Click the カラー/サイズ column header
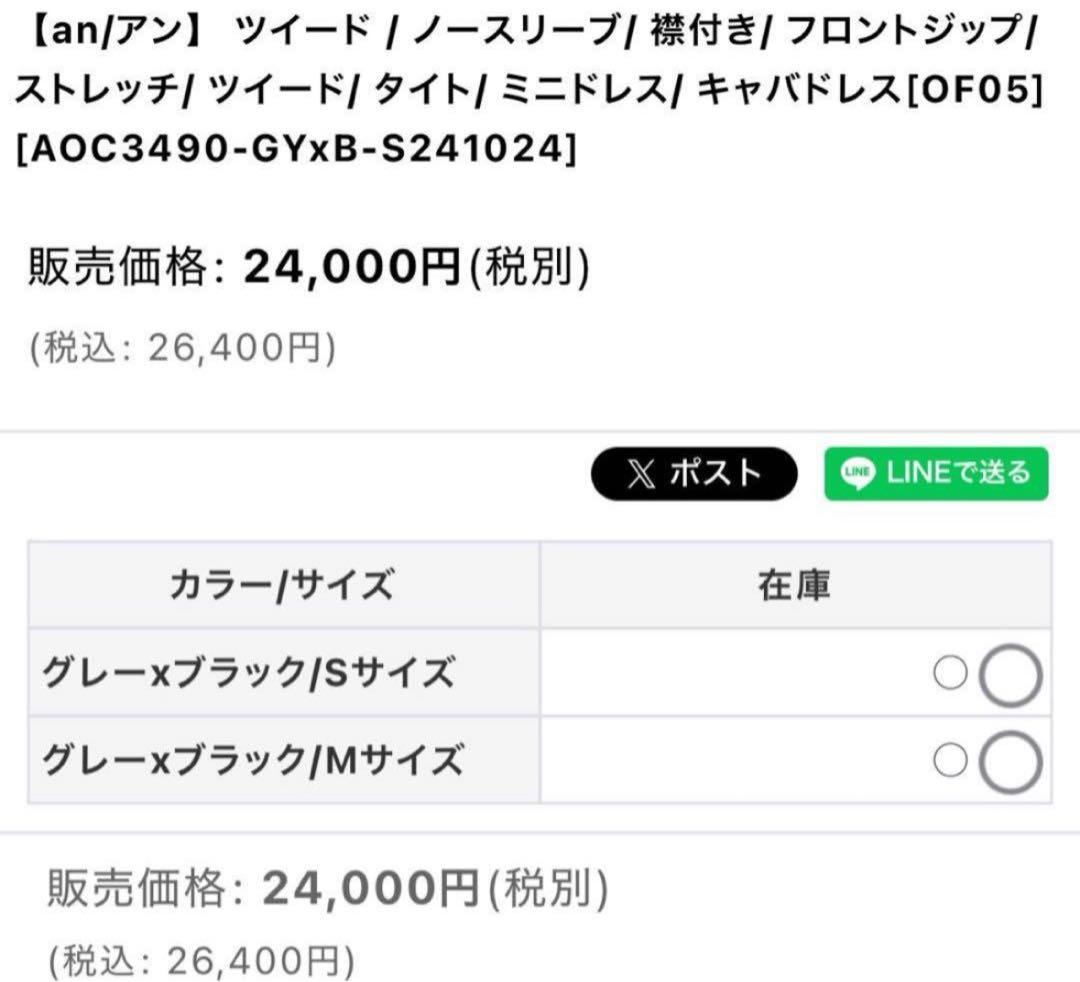1080x982 pixels. 283,585
